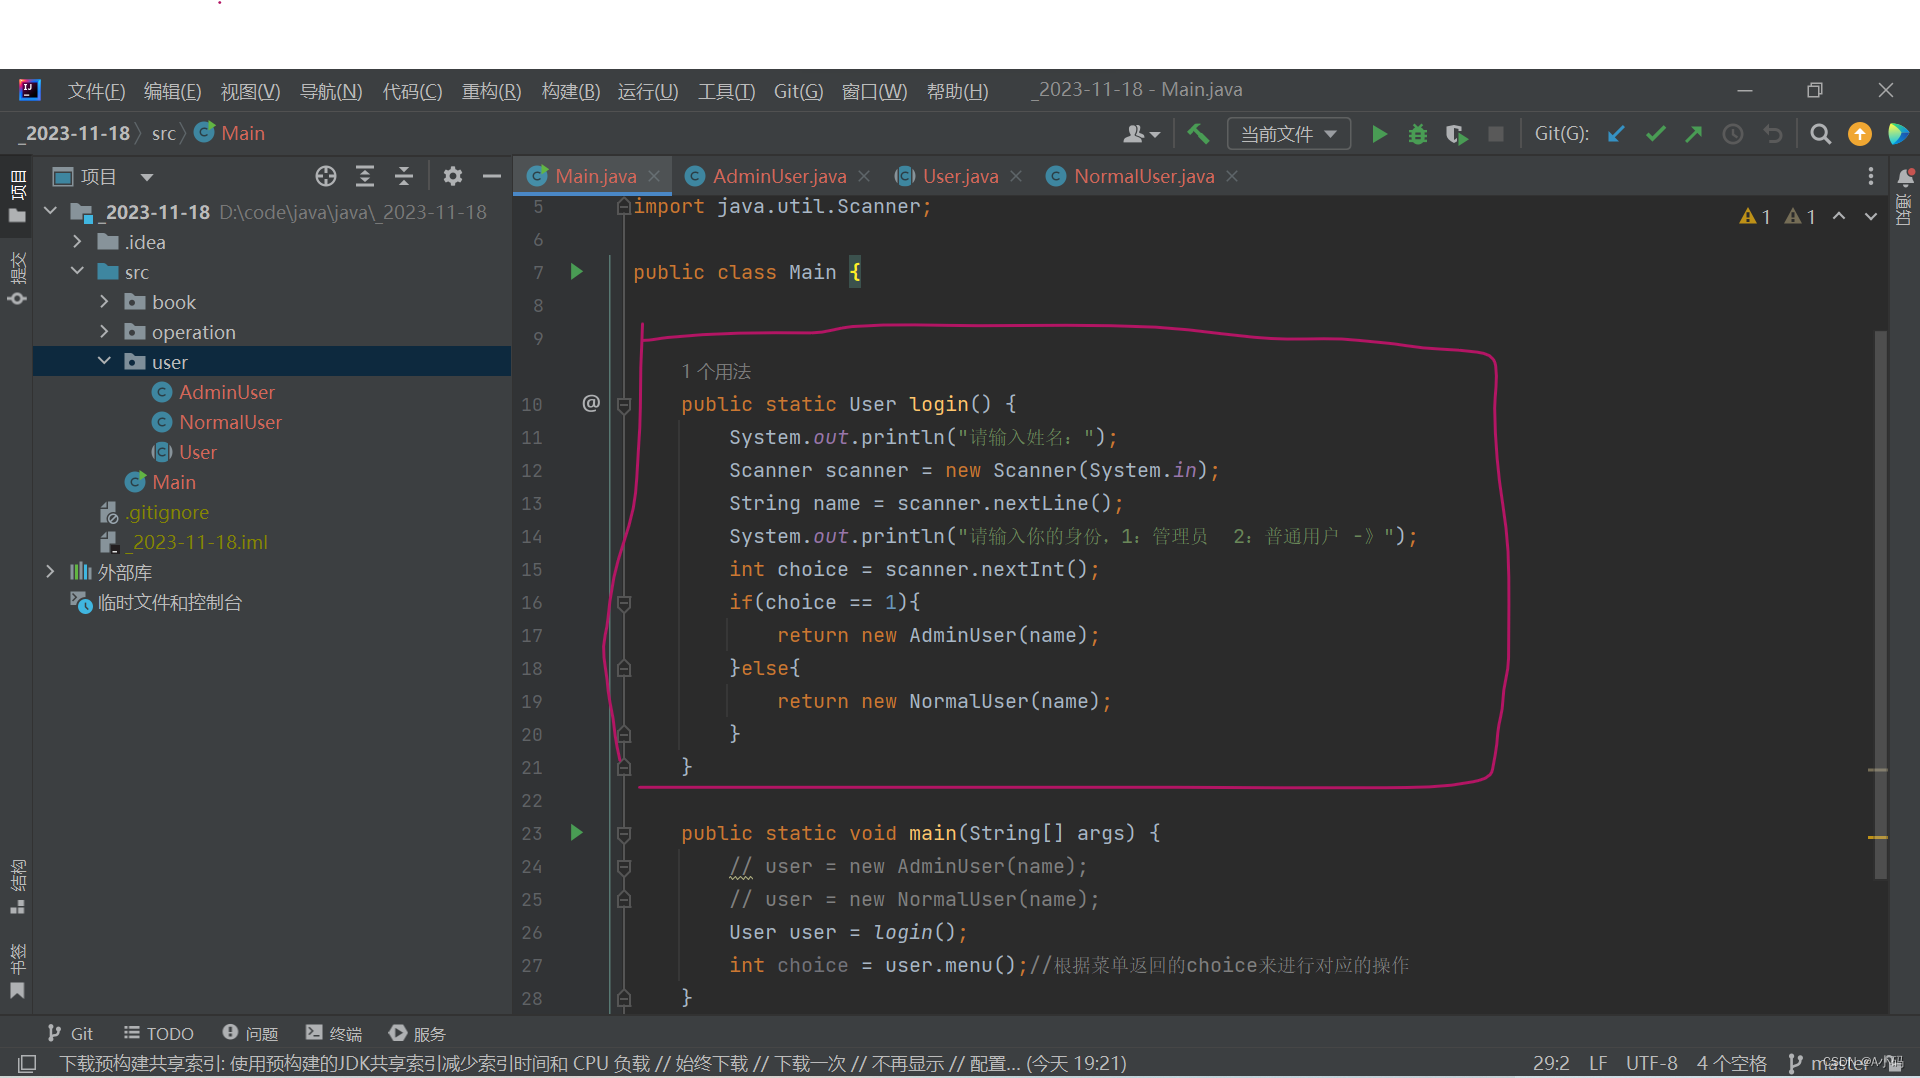
Task: Open the TODO tool window
Action: tap(158, 1033)
